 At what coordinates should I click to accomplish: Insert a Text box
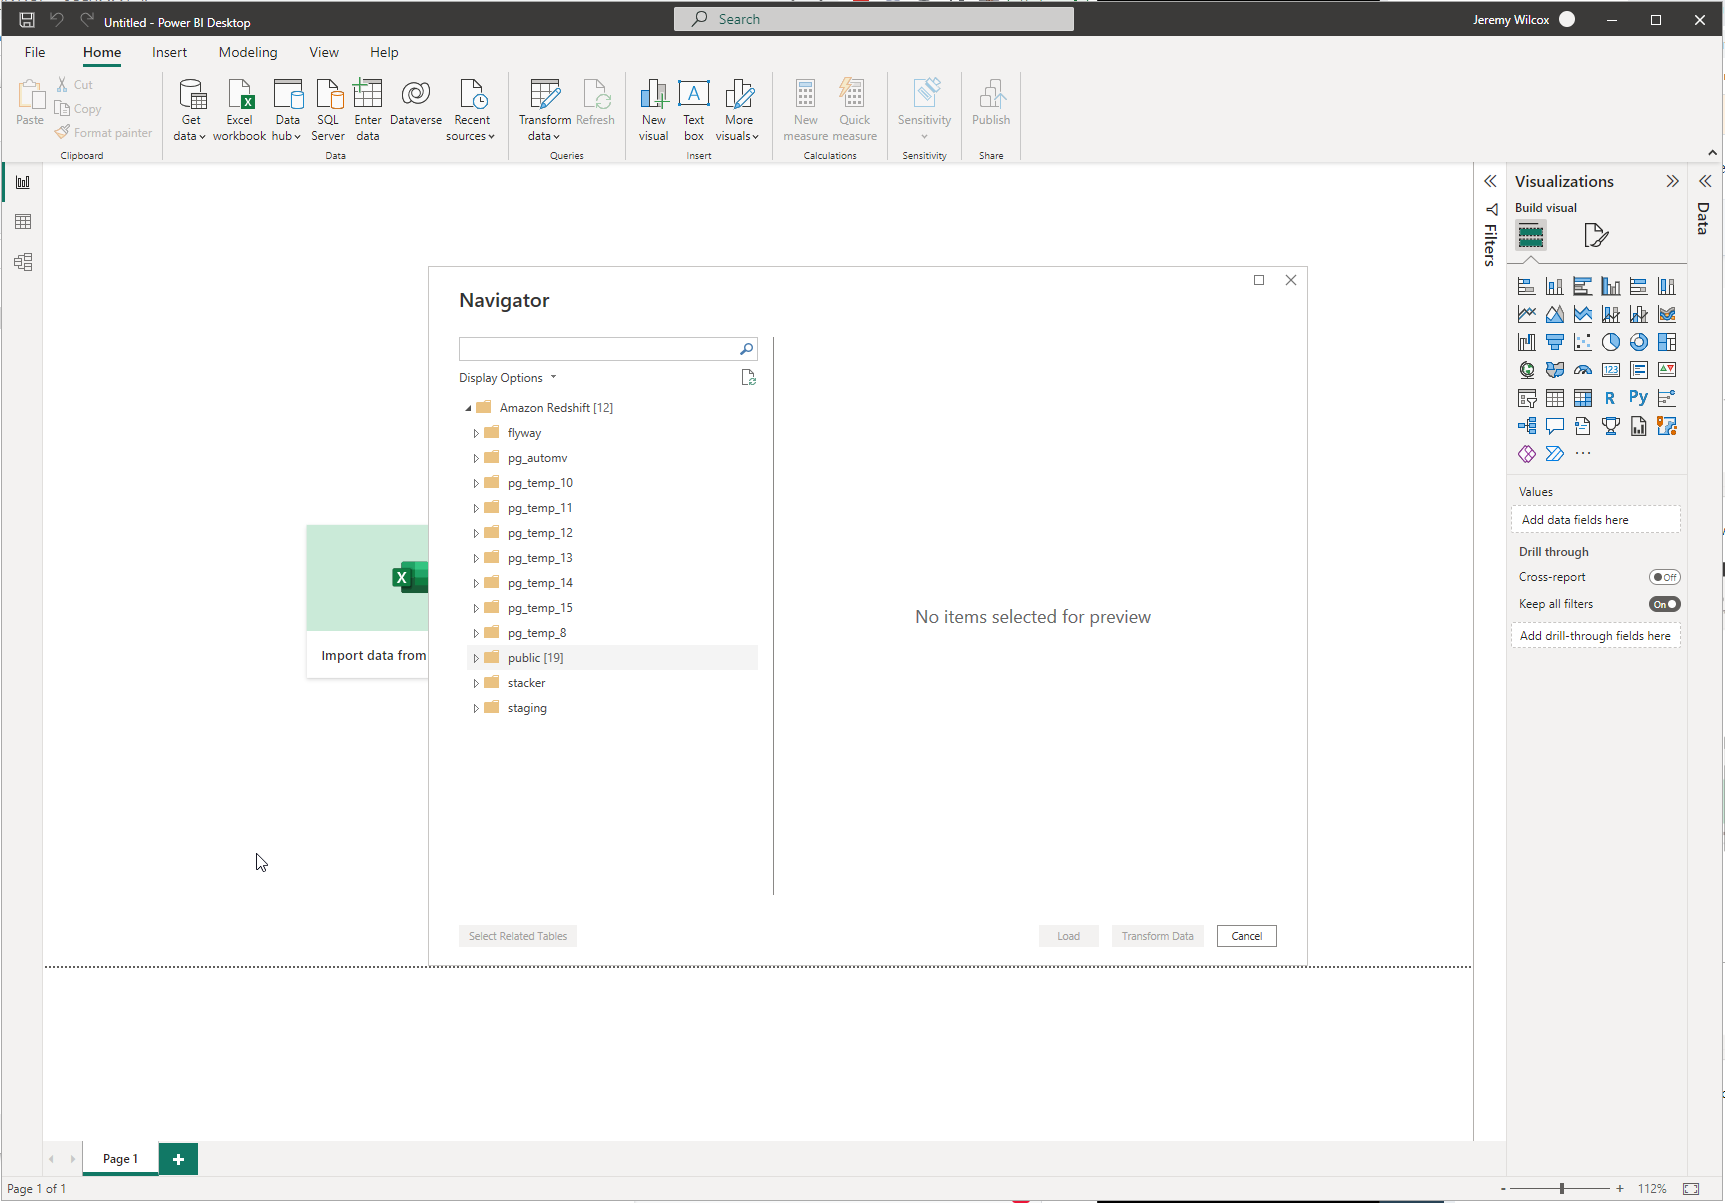click(694, 110)
